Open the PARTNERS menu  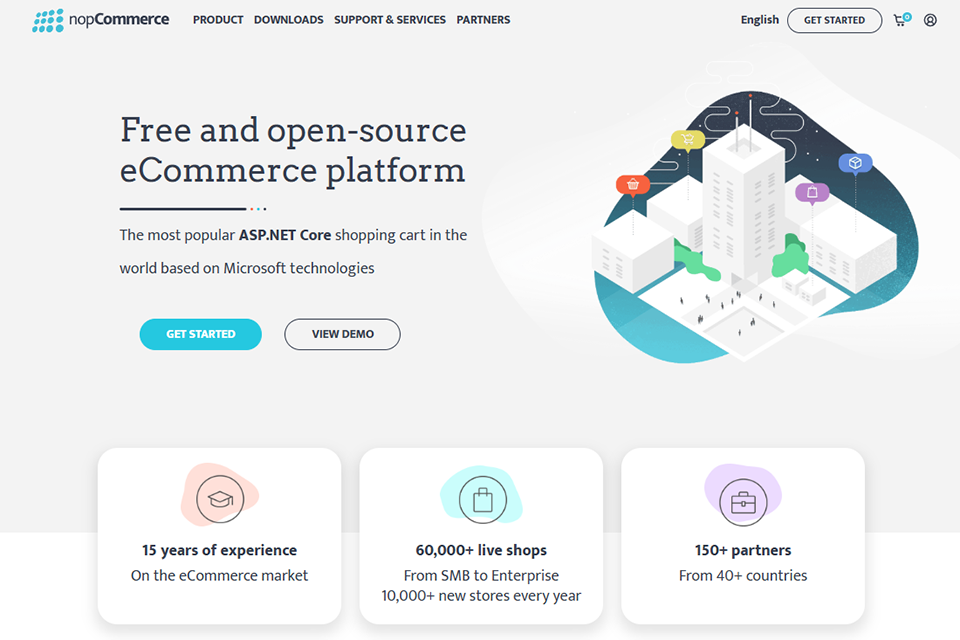pyautogui.click(x=483, y=20)
